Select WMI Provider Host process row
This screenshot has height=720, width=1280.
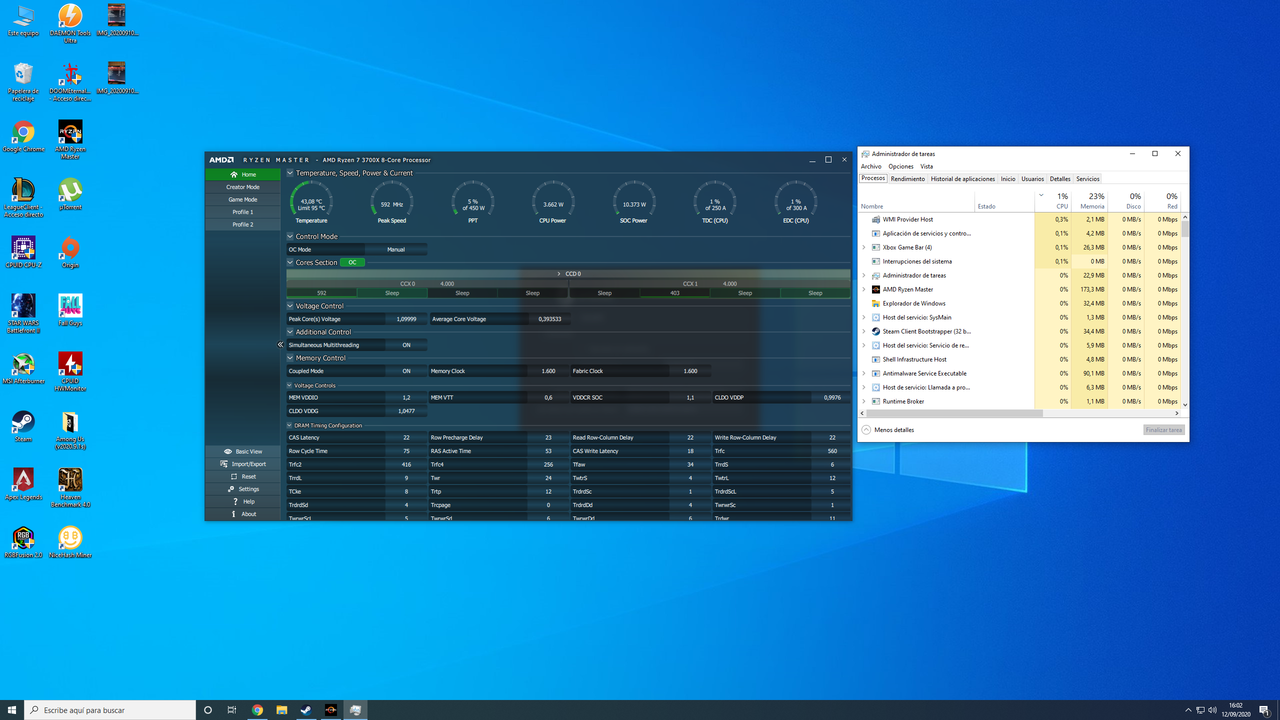1020,219
